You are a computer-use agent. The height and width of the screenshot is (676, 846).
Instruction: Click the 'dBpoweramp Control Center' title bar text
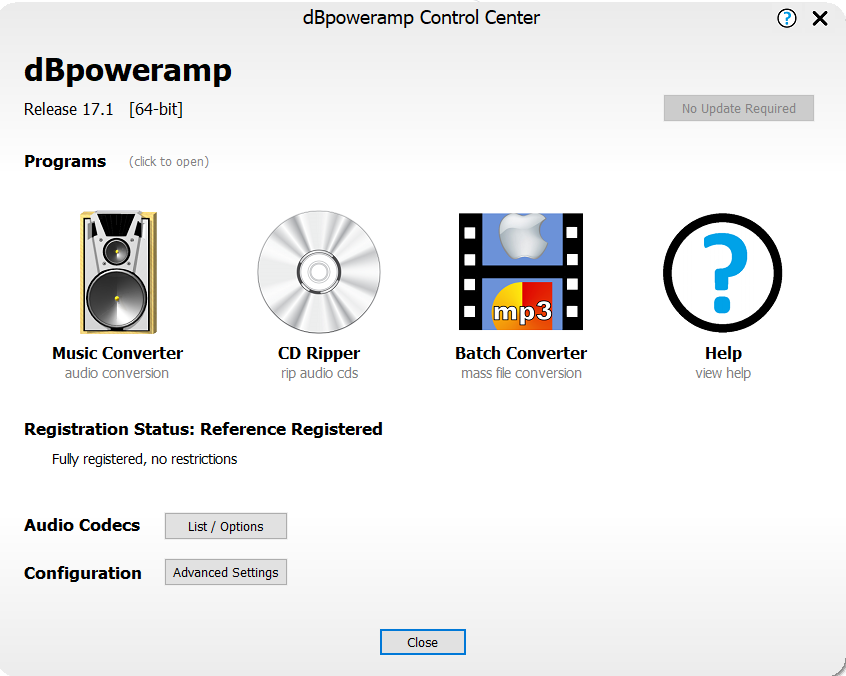(421, 18)
